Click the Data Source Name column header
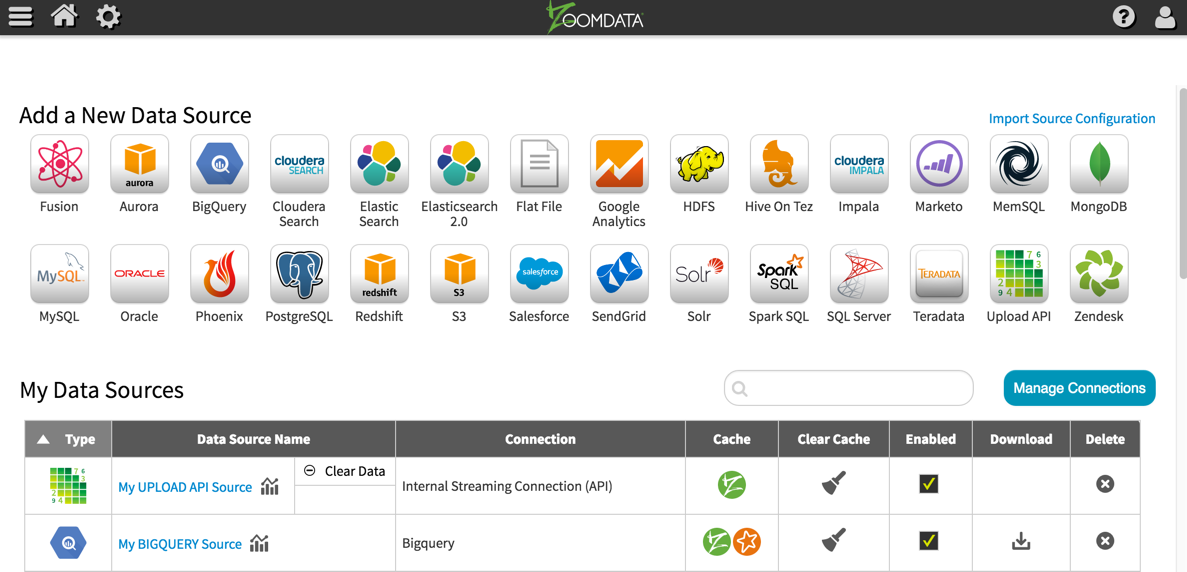This screenshot has height=572, width=1187. tap(254, 439)
